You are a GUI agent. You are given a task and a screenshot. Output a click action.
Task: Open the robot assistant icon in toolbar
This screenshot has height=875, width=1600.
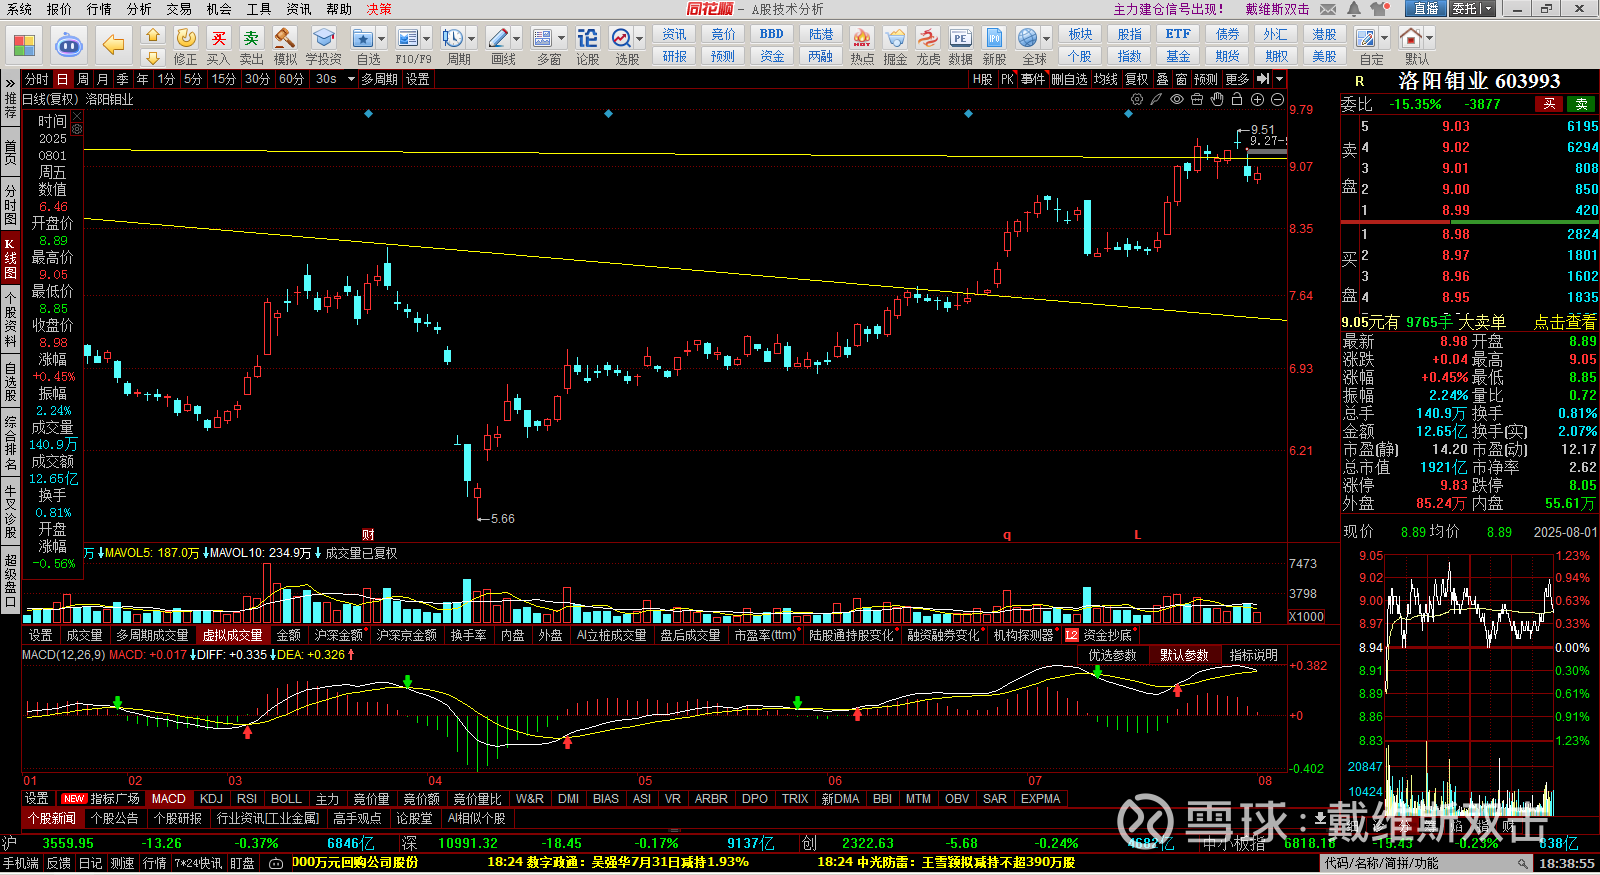[68, 45]
